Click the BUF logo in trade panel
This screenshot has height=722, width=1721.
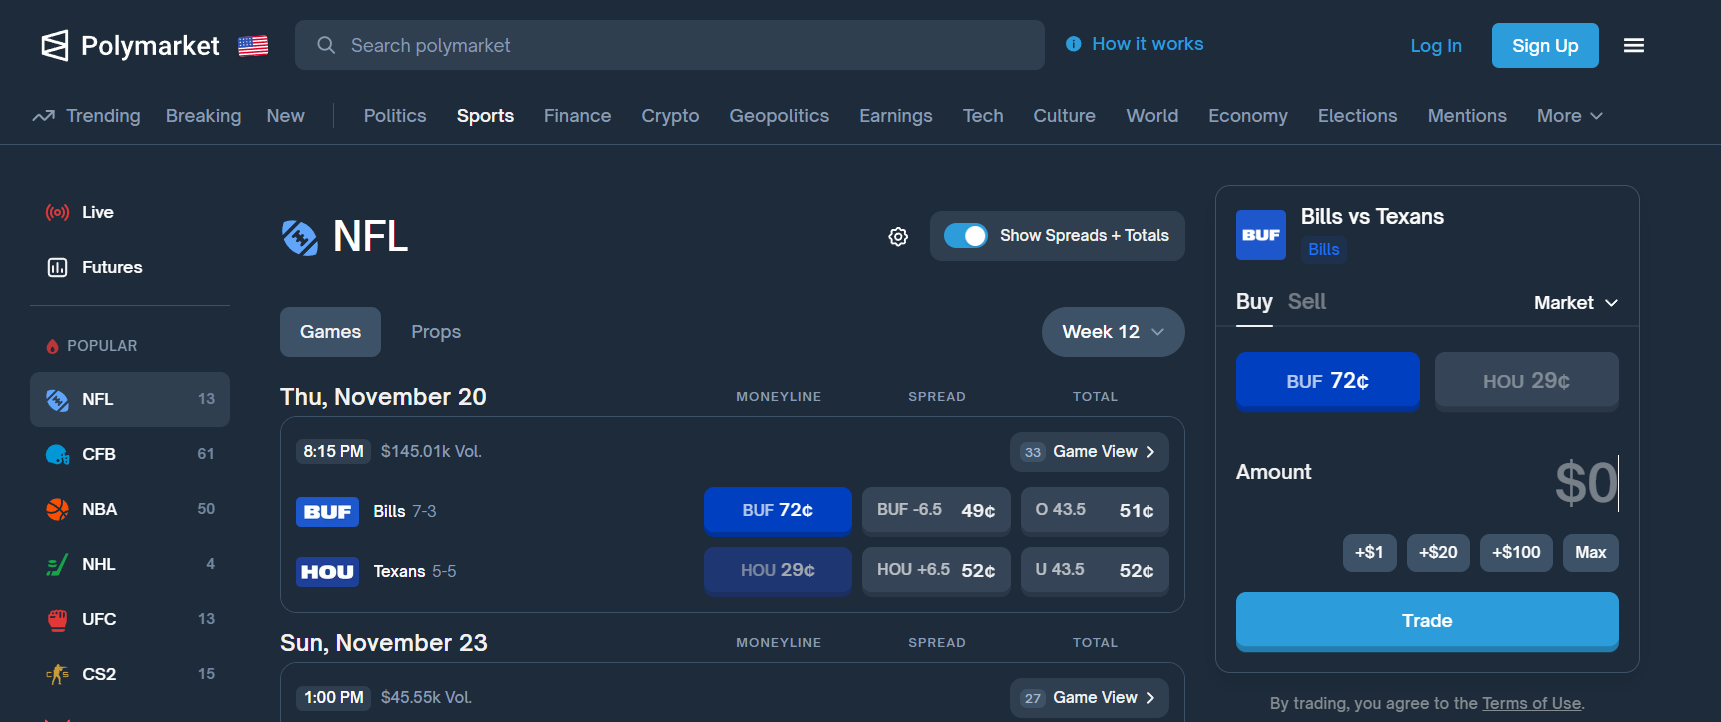click(x=1261, y=235)
